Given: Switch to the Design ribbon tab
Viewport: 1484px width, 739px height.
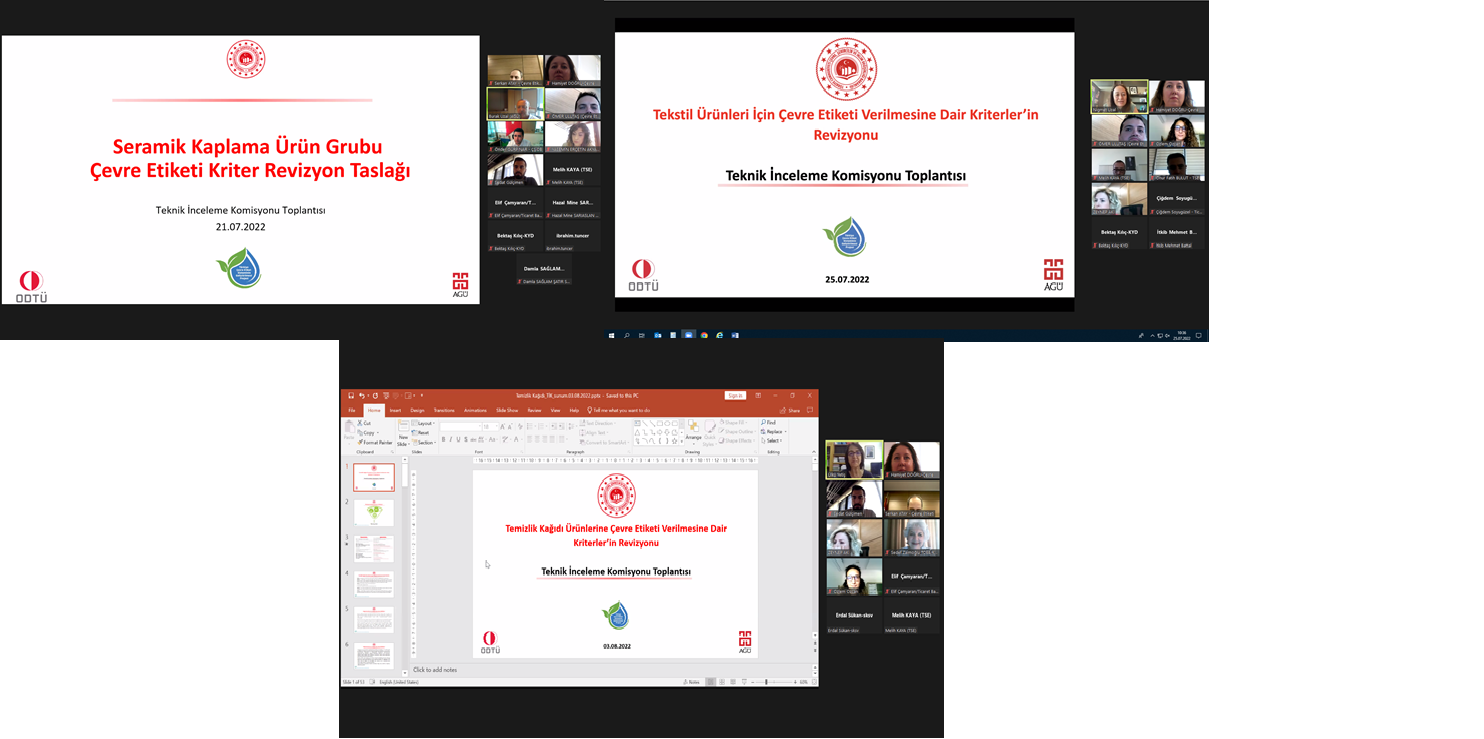Looking at the screenshot, I should pyautogui.click(x=417, y=410).
